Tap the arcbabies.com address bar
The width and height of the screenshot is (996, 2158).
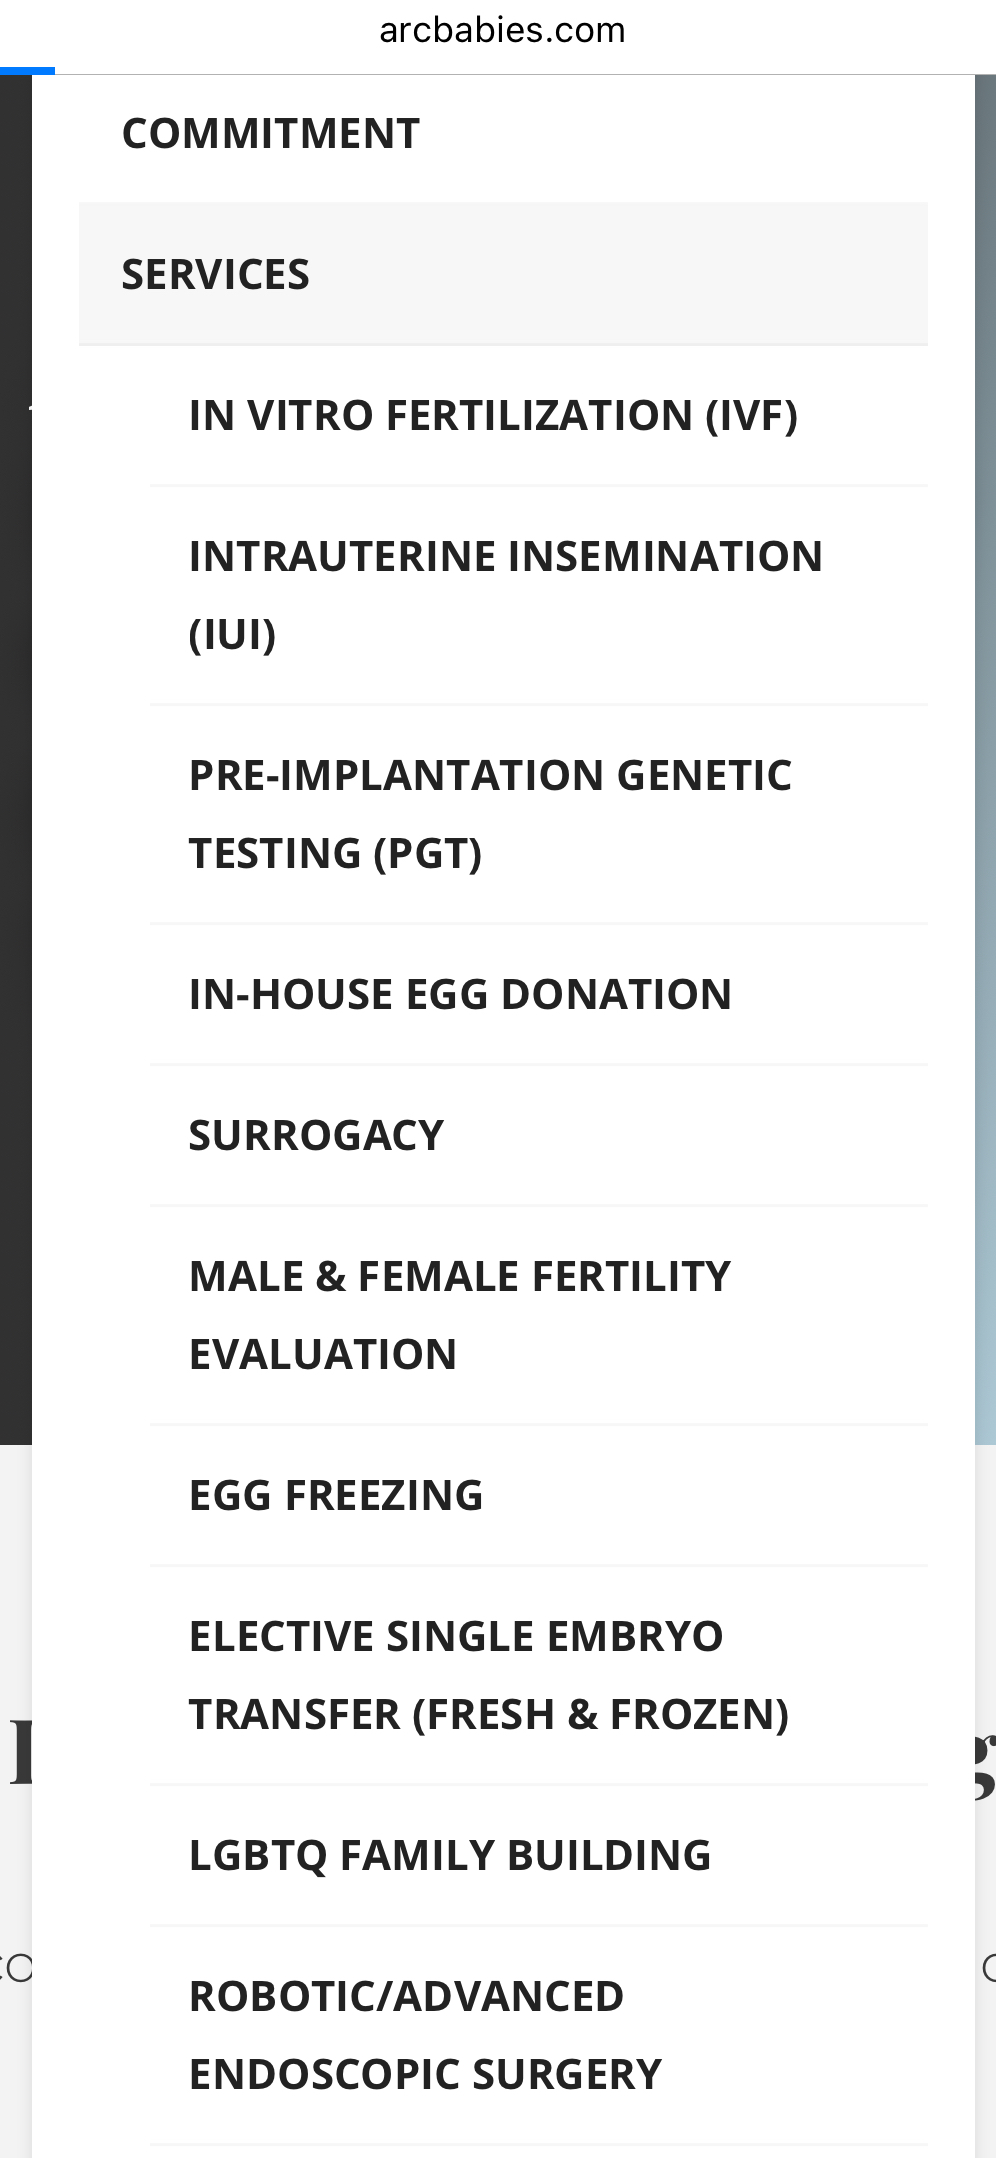click(502, 30)
